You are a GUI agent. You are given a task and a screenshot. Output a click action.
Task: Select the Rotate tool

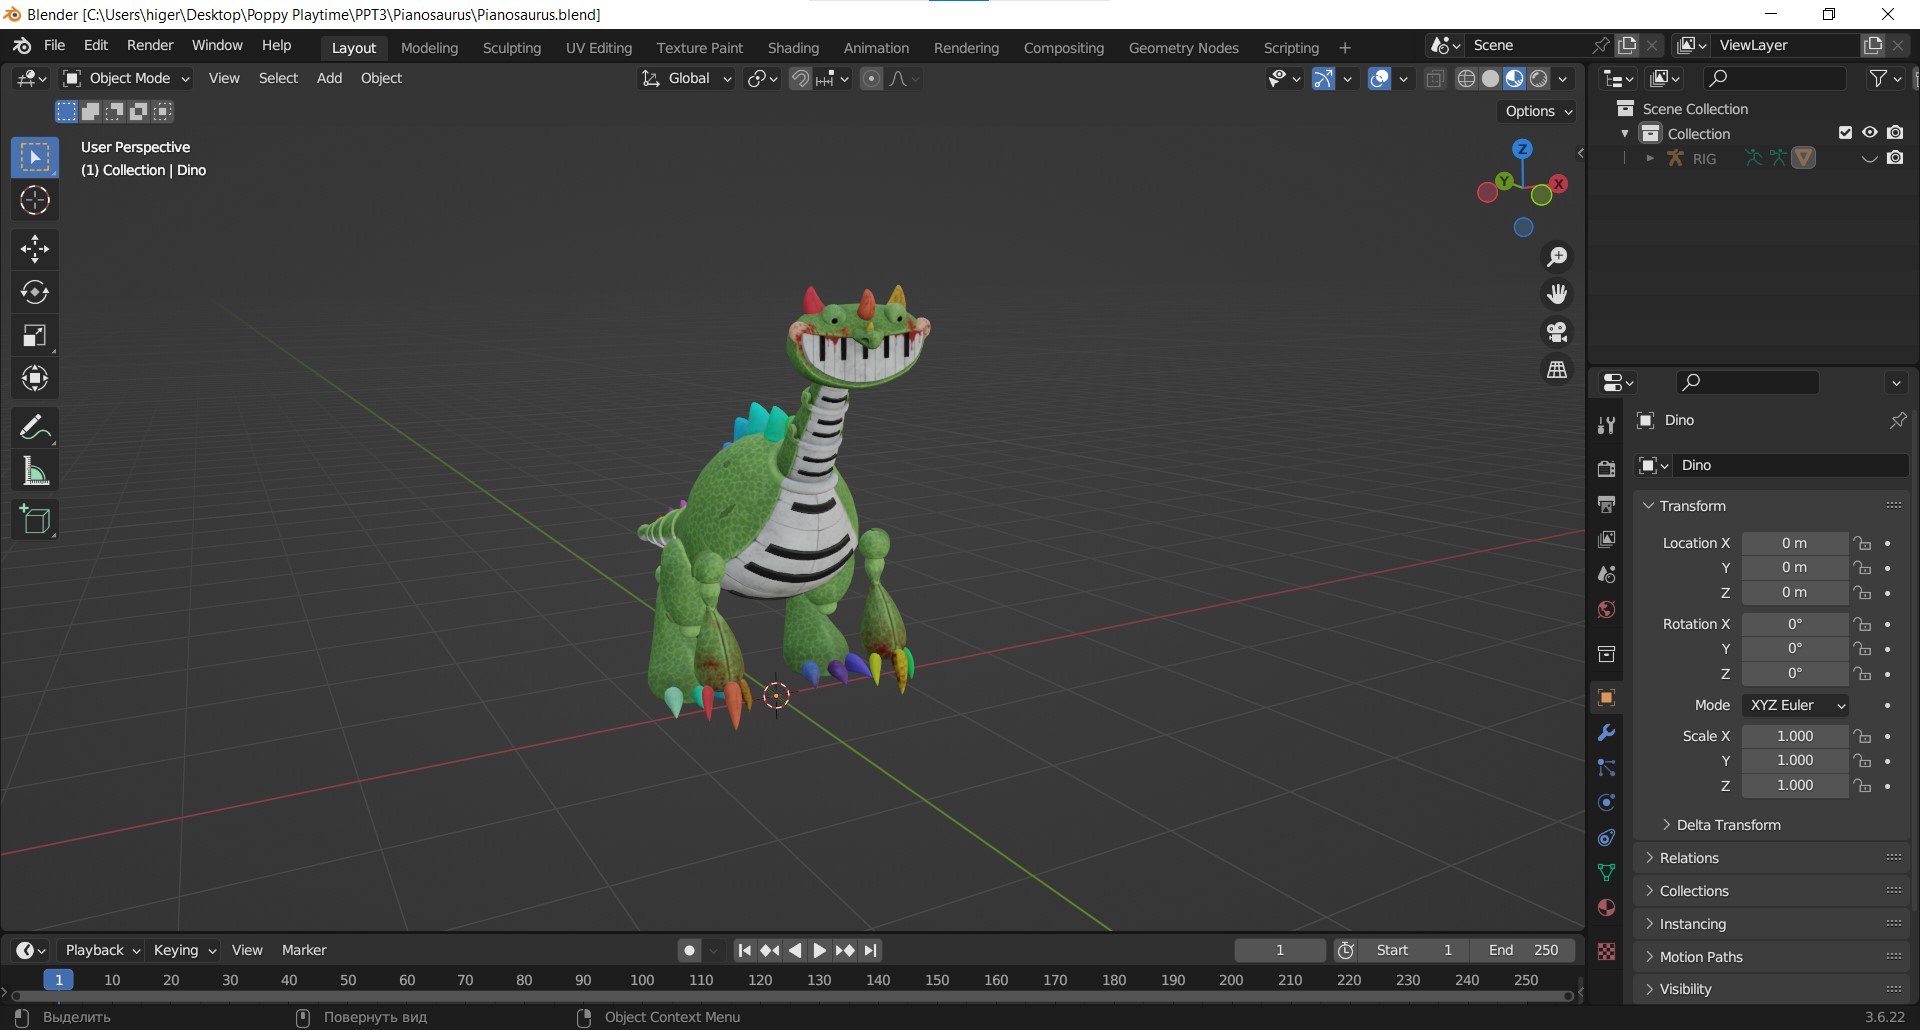35,292
